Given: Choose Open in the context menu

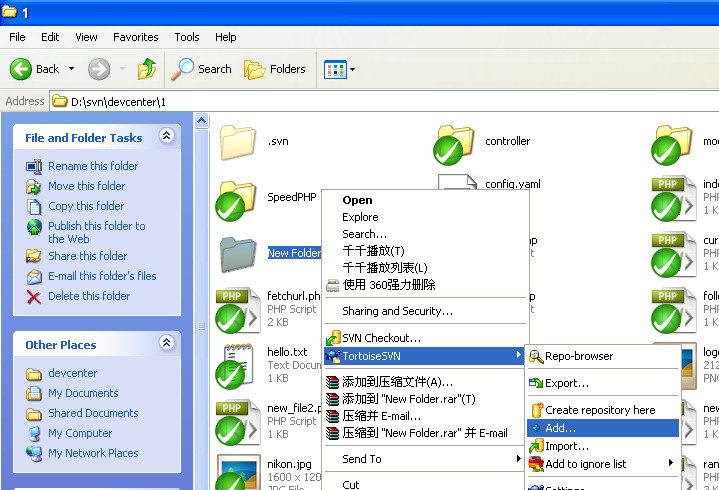Looking at the screenshot, I should pyautogui.click(x=425, y=200).
